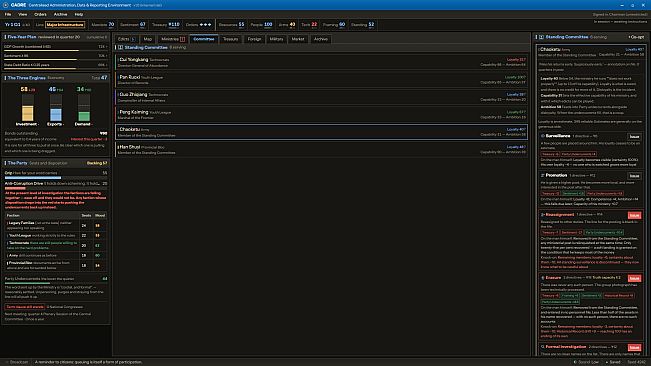
Task: Click the Erasure directive icon
Action: 543,277
